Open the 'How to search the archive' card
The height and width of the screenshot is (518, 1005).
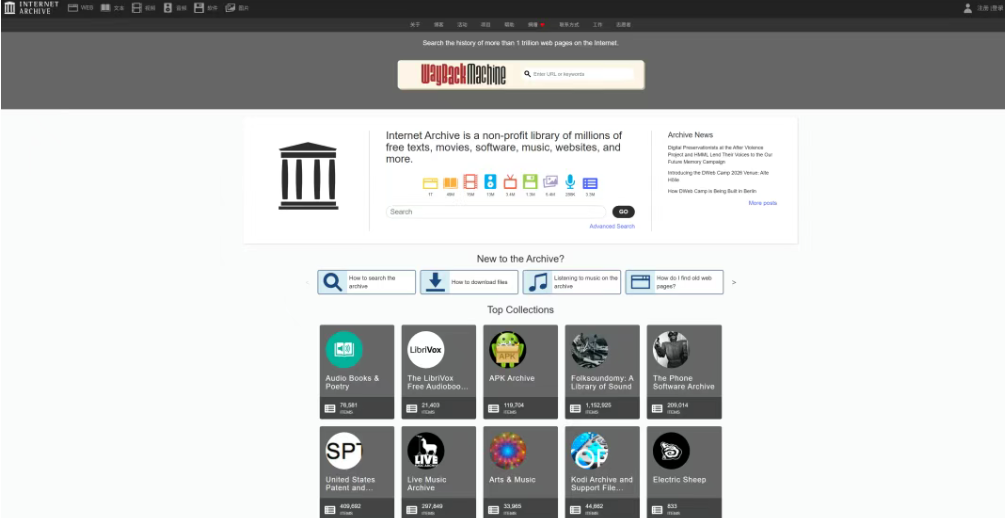tap(367, 282)
